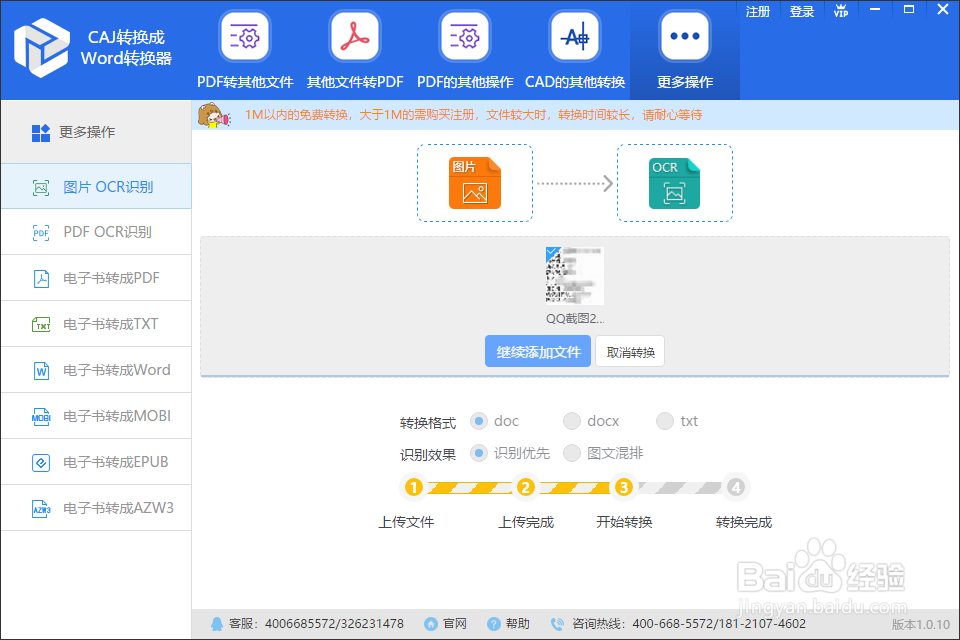Screen dimensions: 960x640
Task: Open the PDF转其他文件 category
Action: click(x=245, y=48)
